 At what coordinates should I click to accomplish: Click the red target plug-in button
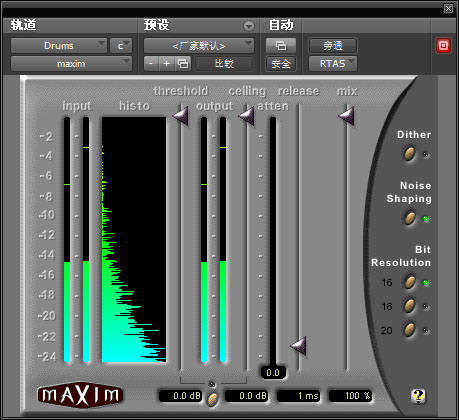pyautogui.click(x=443, y=46)
